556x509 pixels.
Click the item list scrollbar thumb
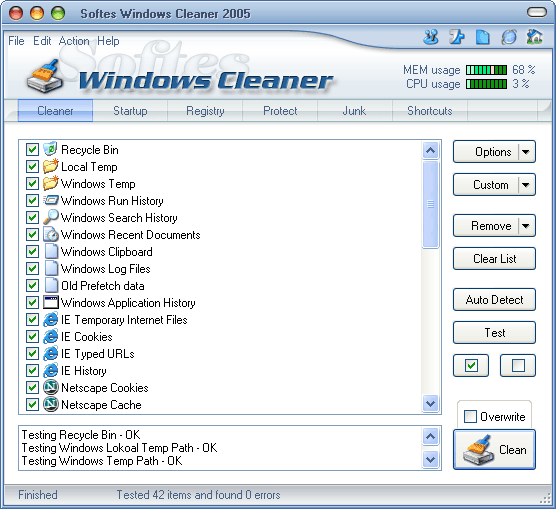(x=430, y=204)
